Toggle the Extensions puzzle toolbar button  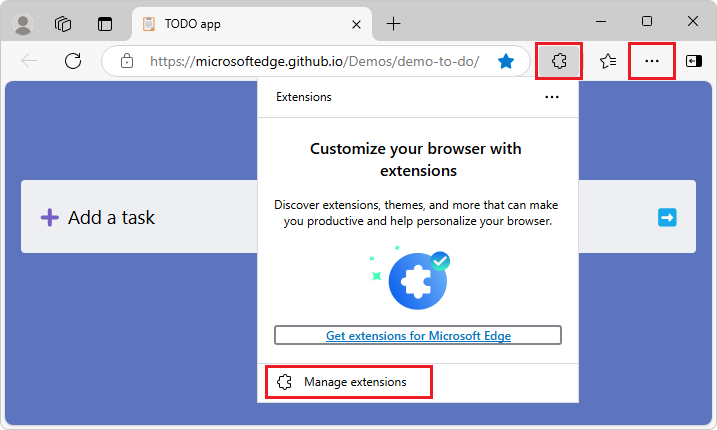click(559, 61)
